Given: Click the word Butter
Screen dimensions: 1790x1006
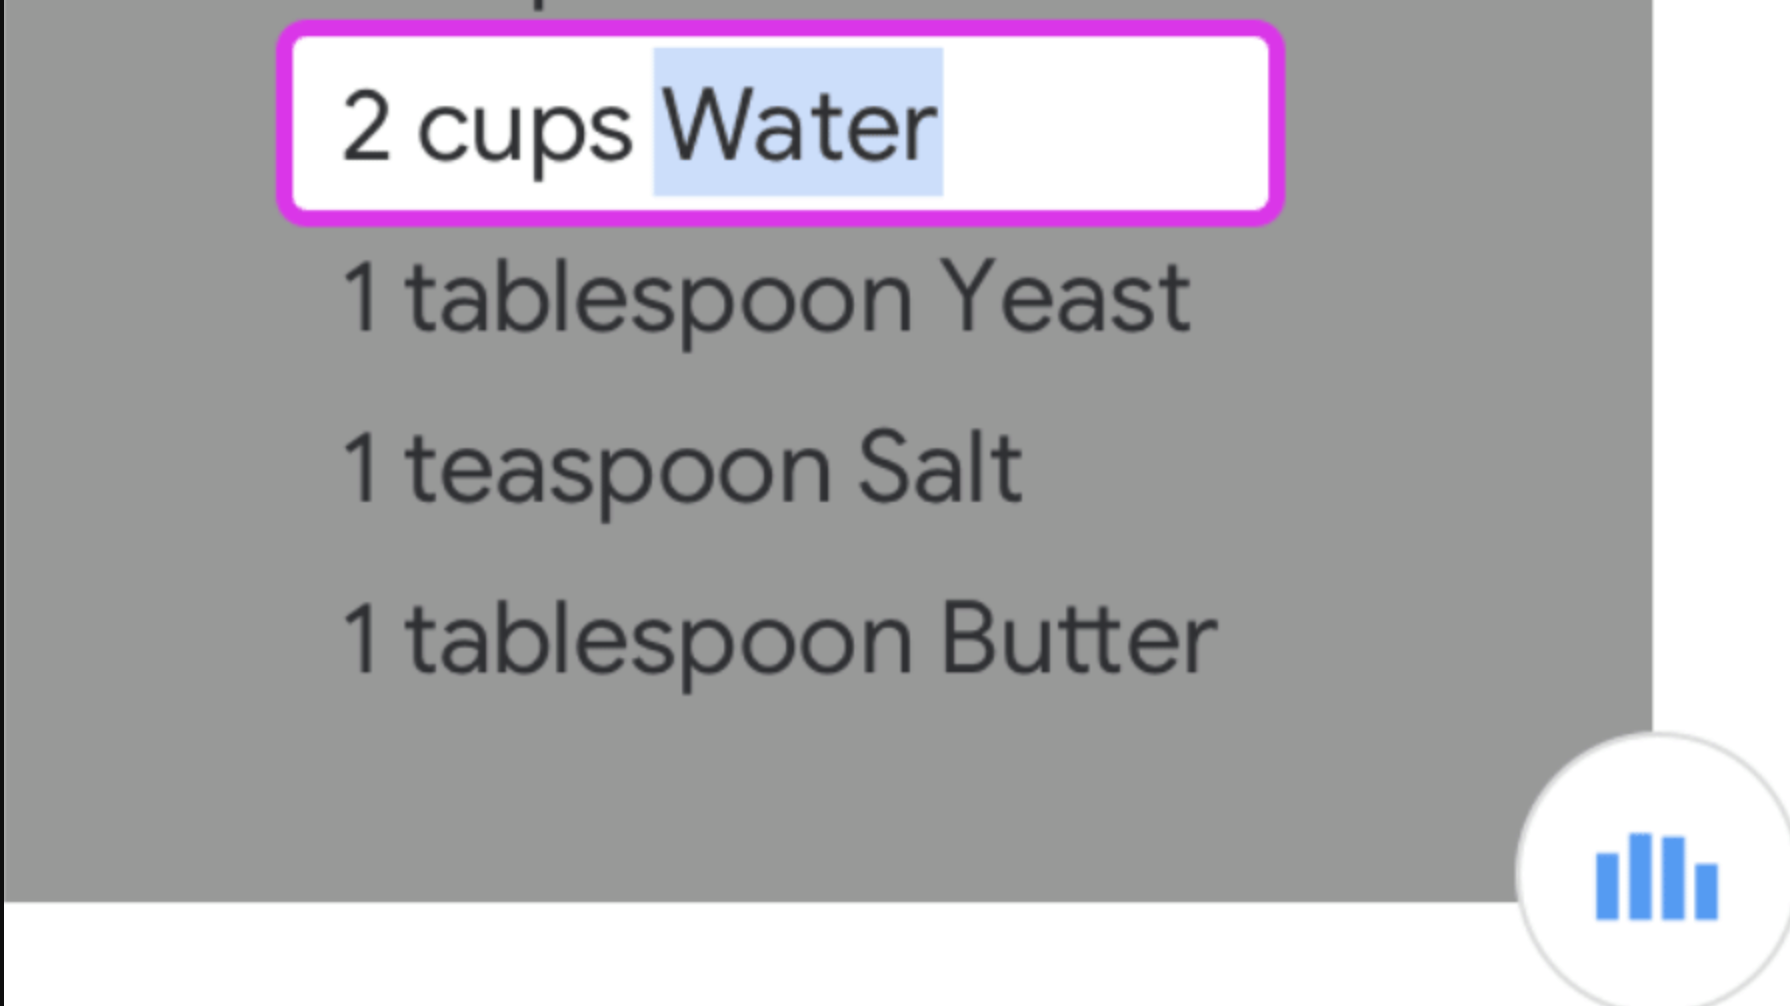Looking at the screenshot, I should coord(1078,638).
